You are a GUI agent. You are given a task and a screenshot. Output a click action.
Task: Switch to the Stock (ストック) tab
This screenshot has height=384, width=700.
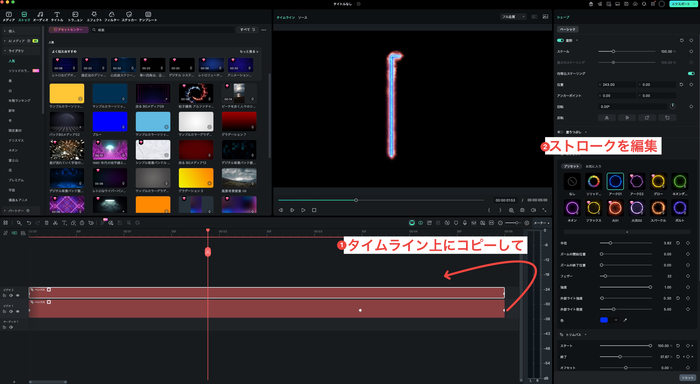[24, 17]
